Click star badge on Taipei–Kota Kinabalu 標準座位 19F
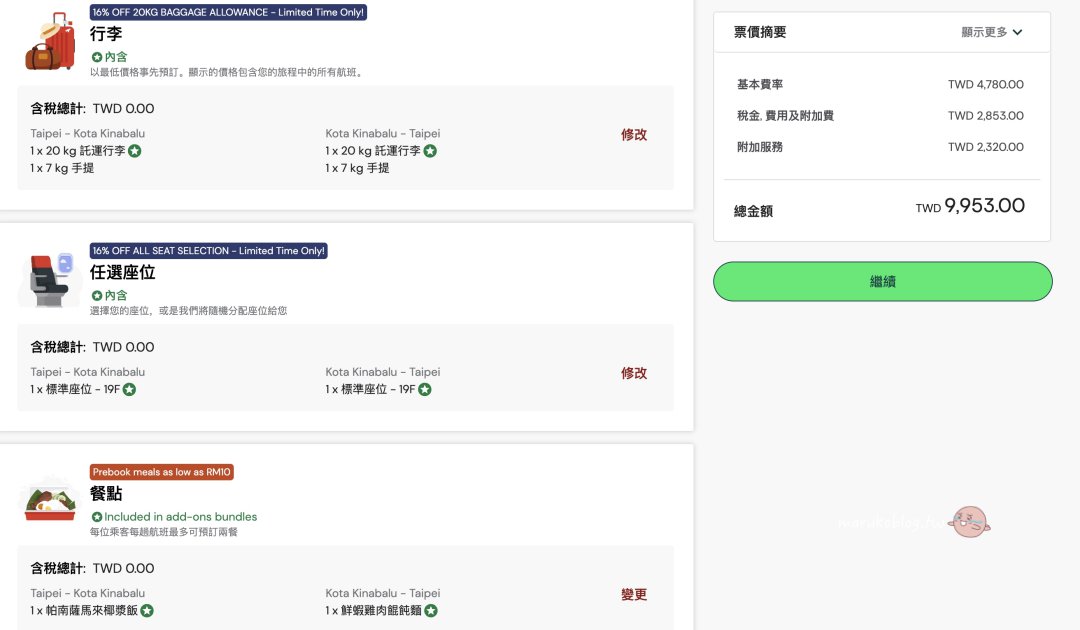Image resolution: width=1080 pixels, height=630 pixels. tap(129, 390)
